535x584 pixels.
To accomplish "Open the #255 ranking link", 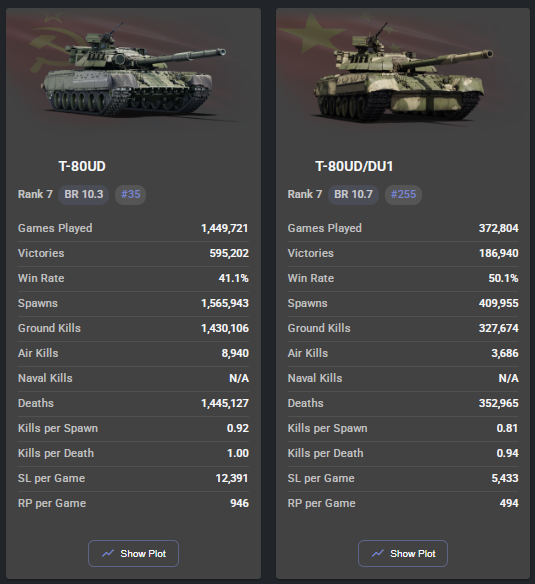I will (x=403, y=194).
